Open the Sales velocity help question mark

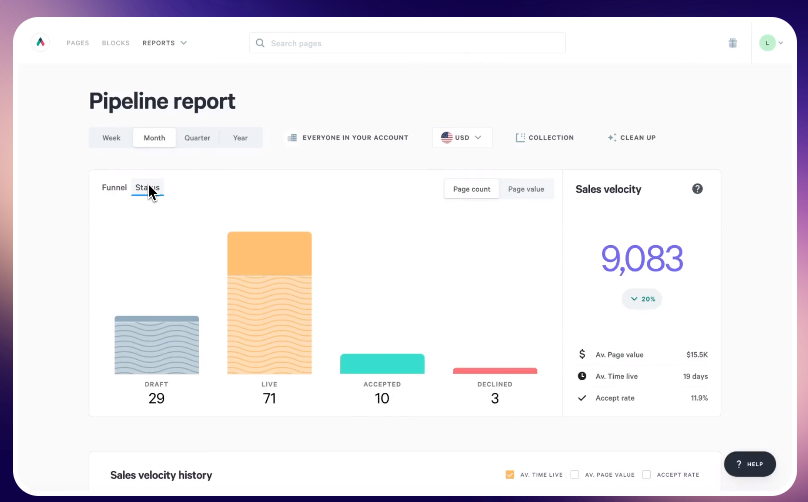point(697,189)
